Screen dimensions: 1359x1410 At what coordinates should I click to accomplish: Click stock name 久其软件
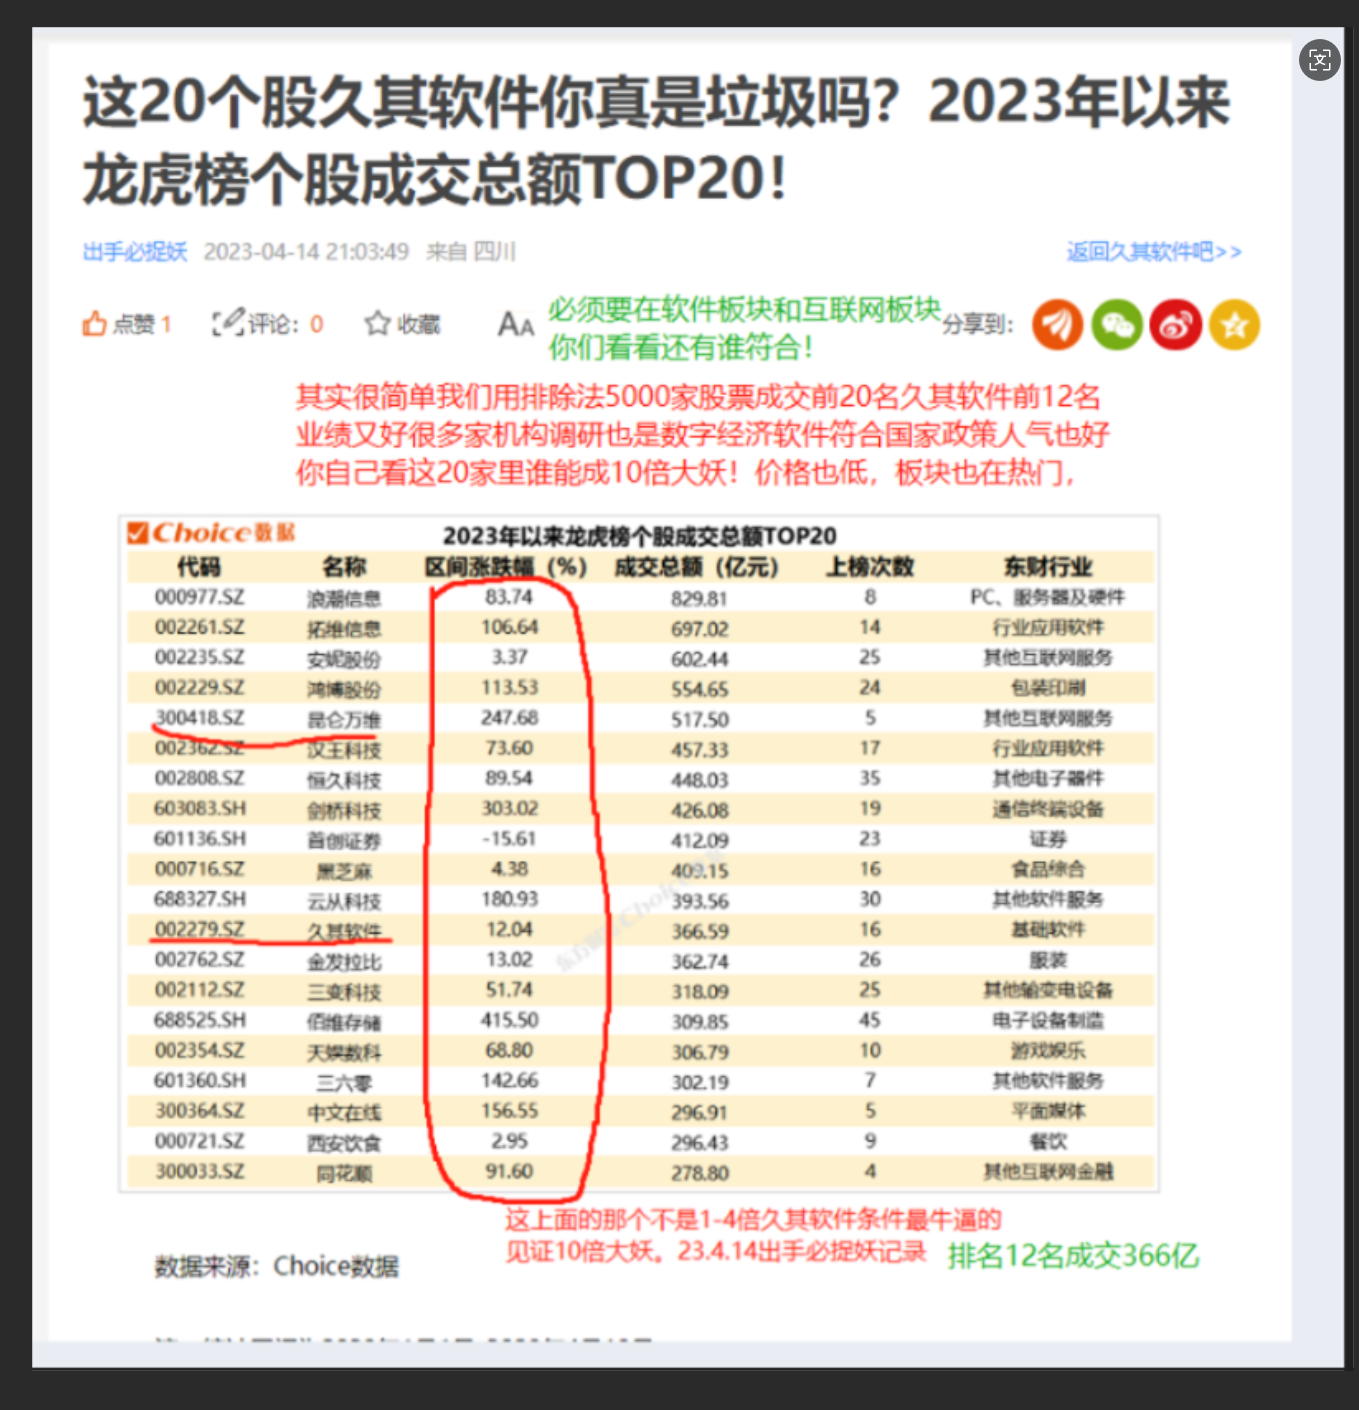point(344,931)
